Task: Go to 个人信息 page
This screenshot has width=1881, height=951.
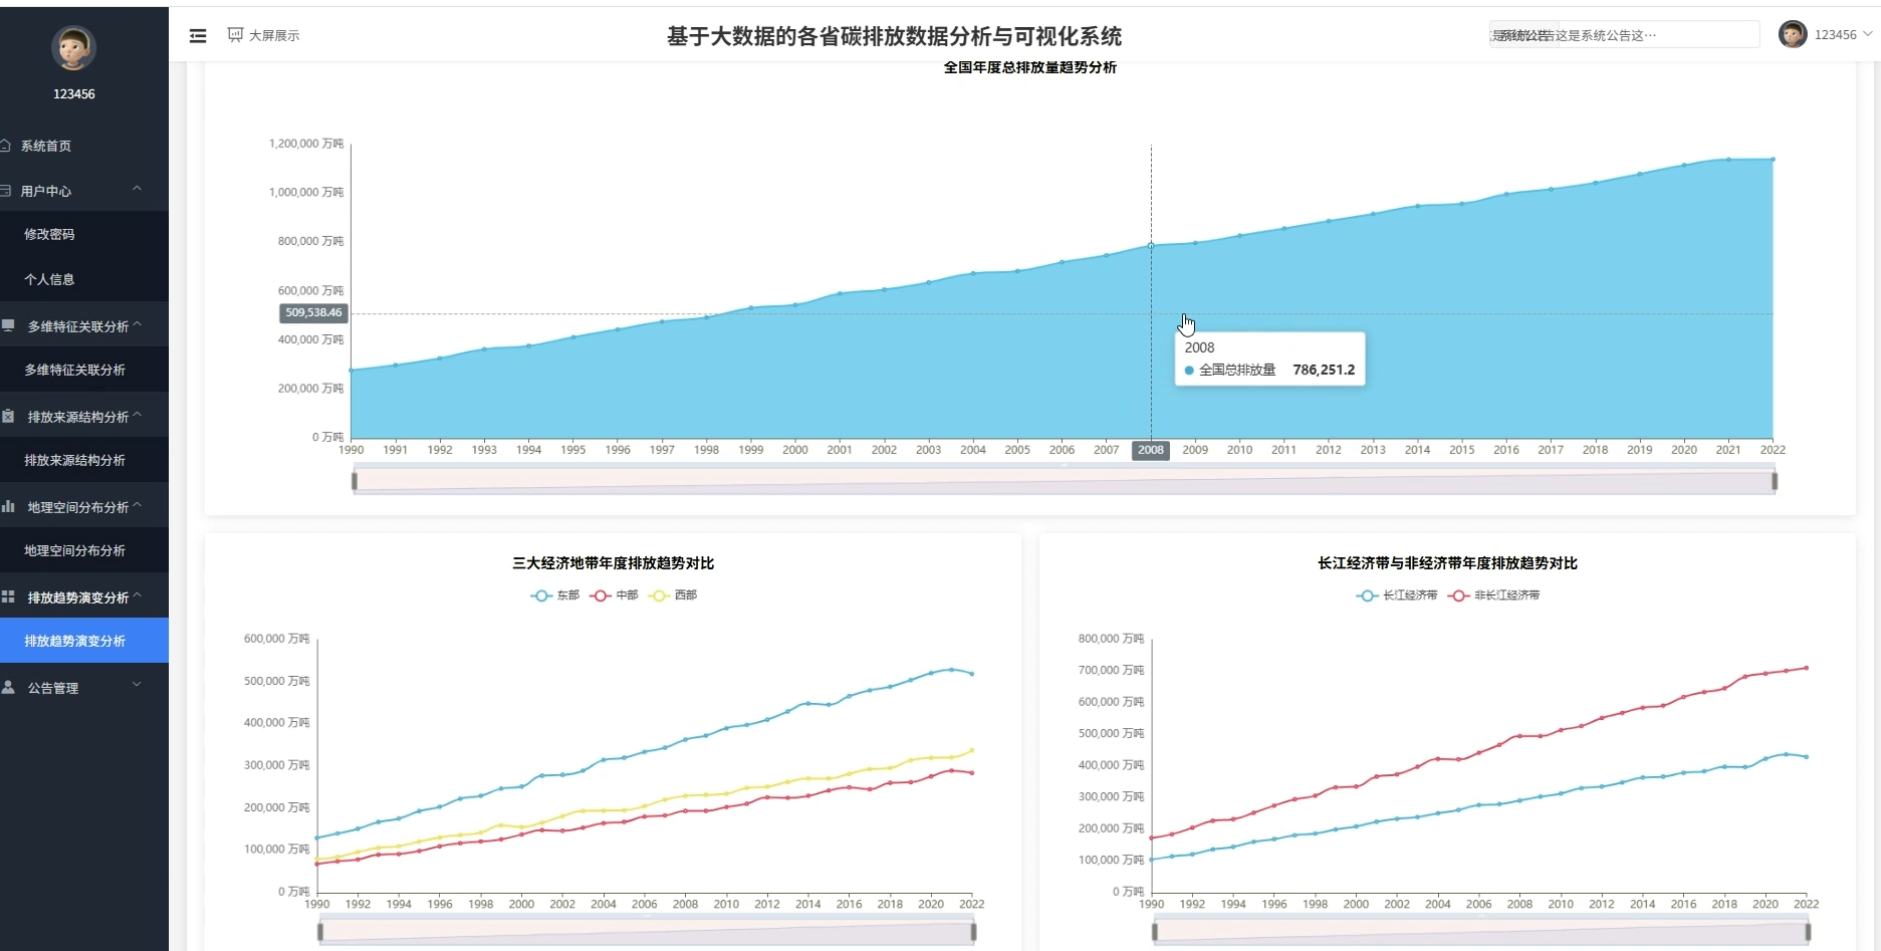Action: [x=50, y=279]
